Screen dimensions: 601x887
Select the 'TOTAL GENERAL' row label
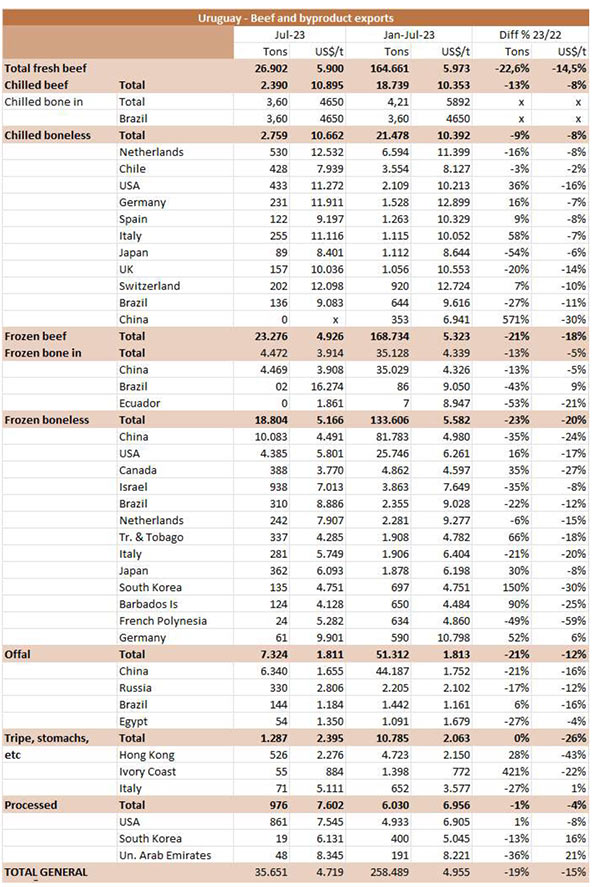click(x=46, y=872)
